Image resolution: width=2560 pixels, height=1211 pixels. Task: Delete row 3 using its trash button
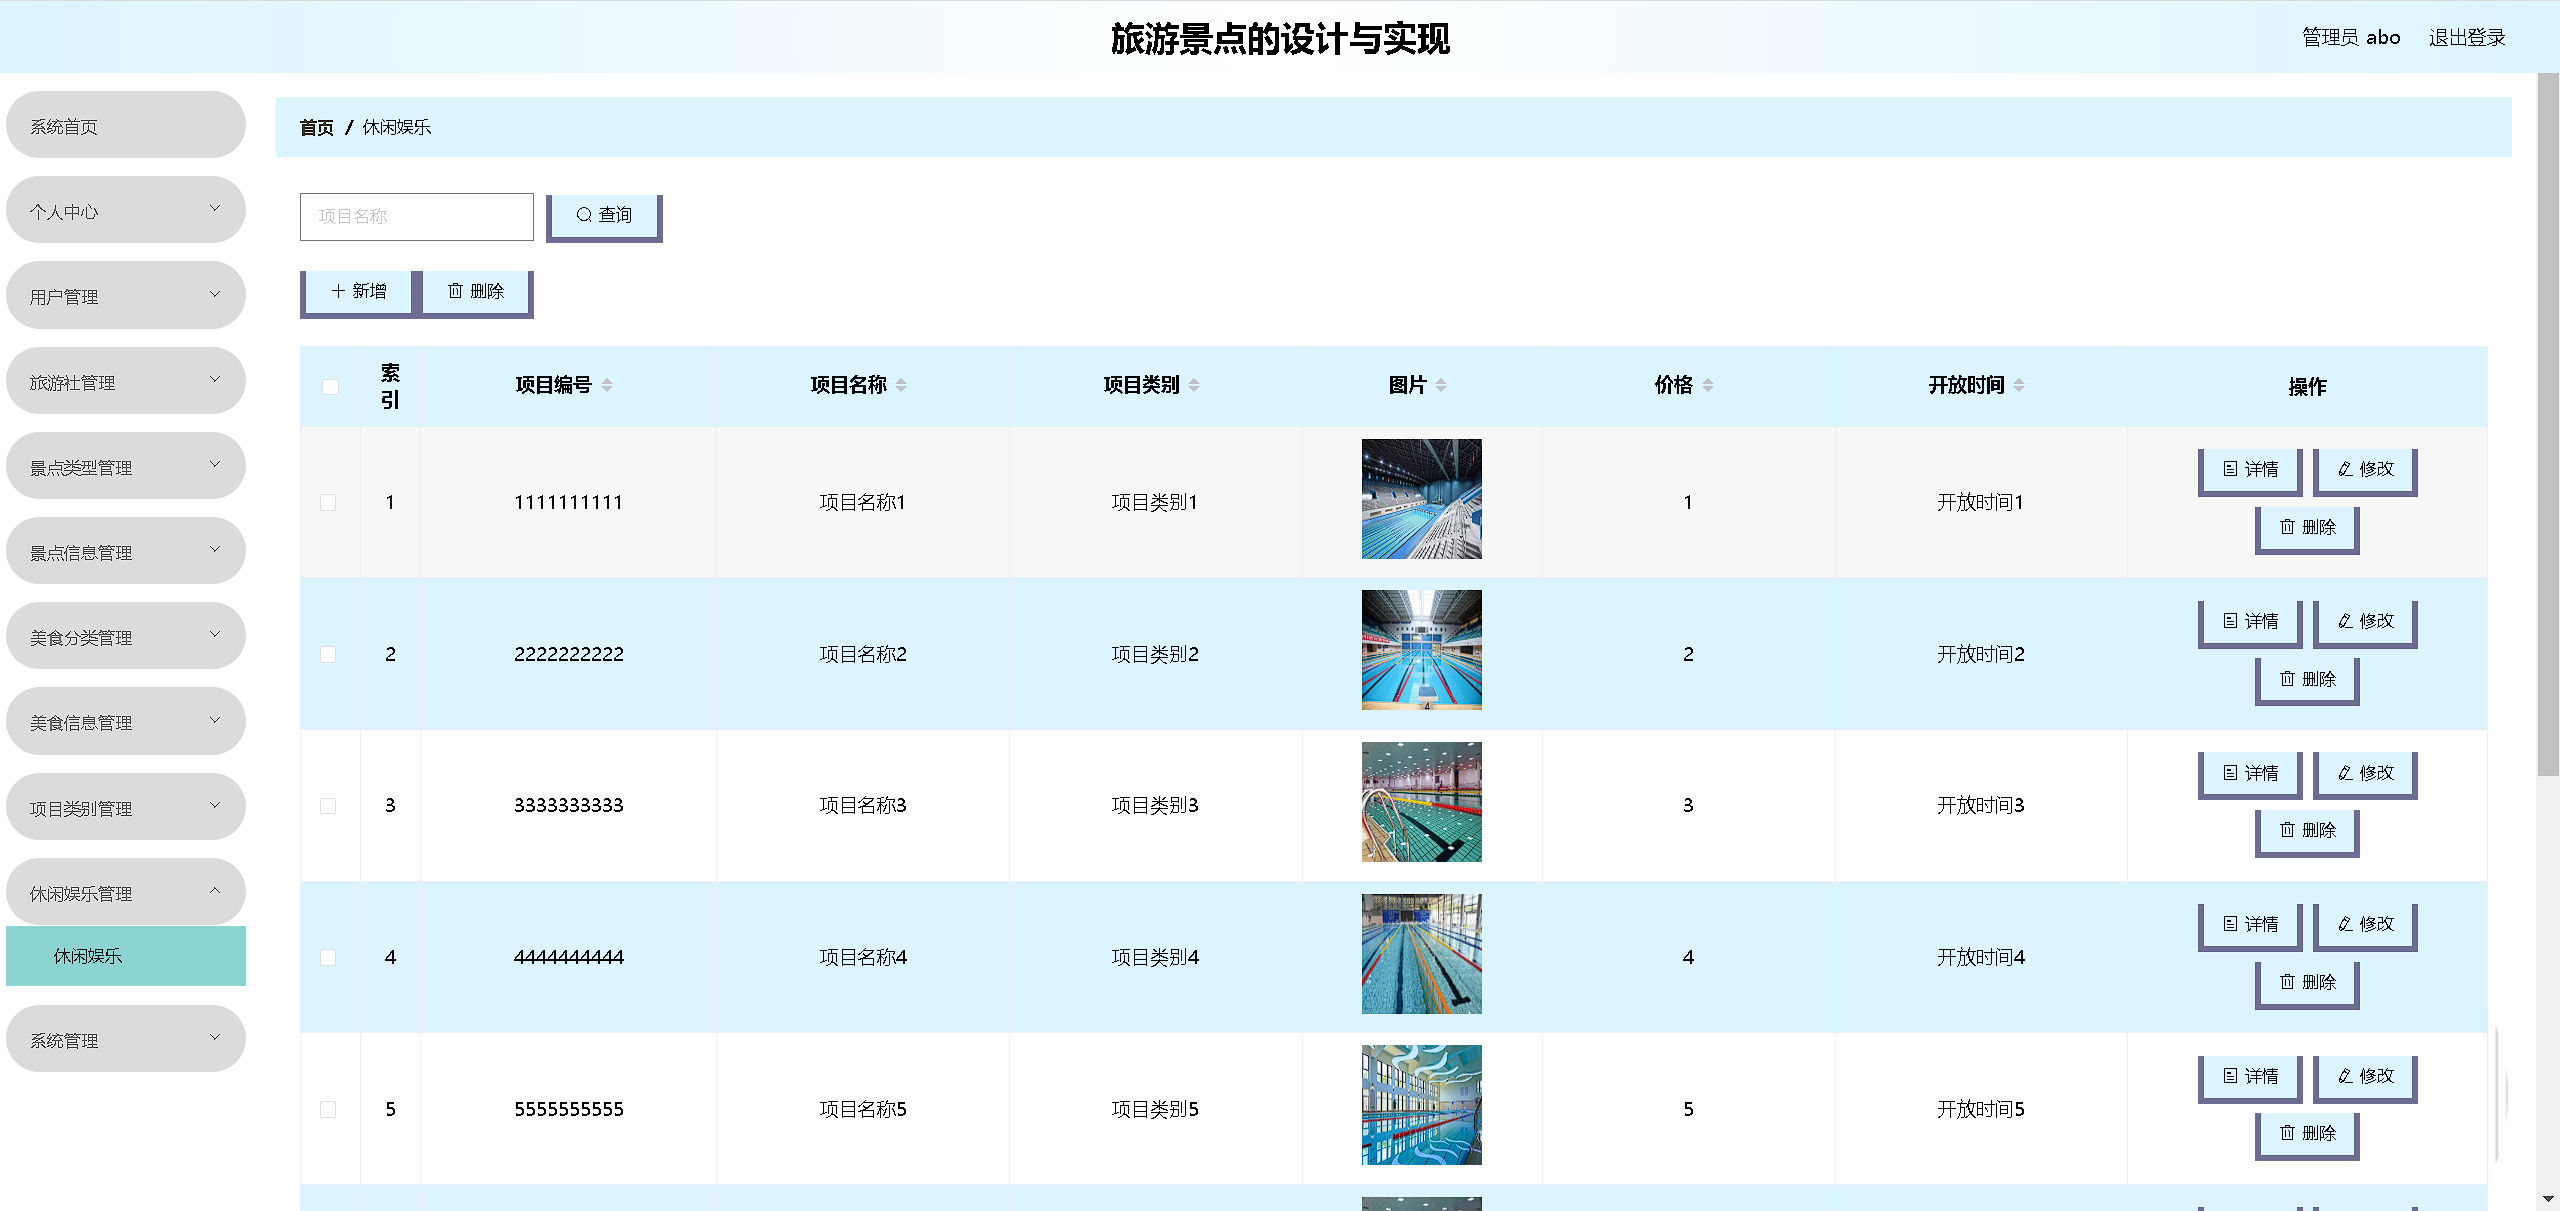pos(2307,830)
